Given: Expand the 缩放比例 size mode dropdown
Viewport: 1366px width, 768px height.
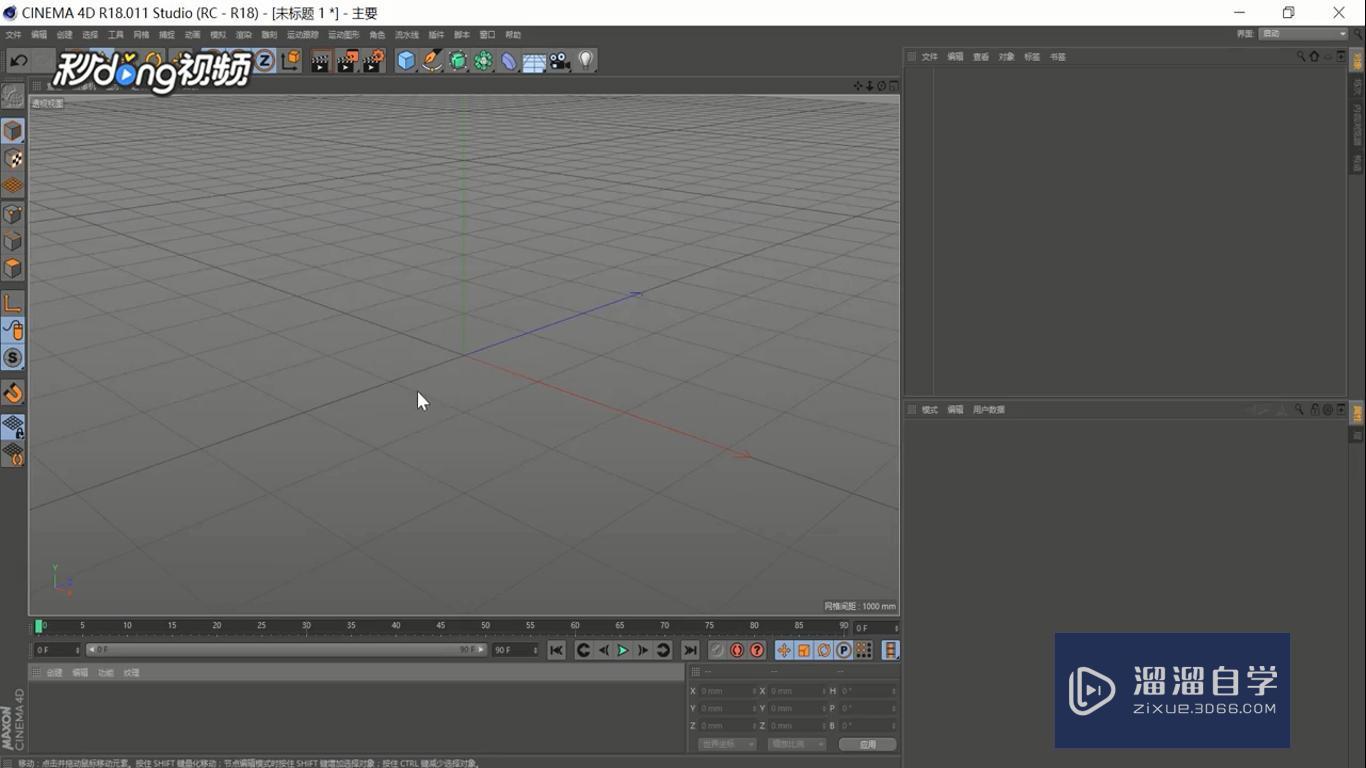Looking at the screenshot, I should [797, 744].
